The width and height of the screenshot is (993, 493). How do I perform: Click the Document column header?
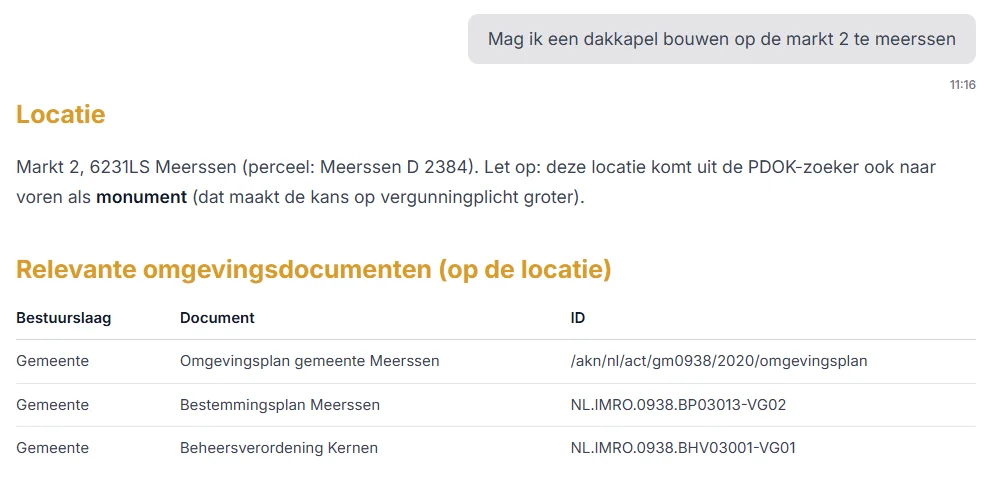tap(217, 318)
